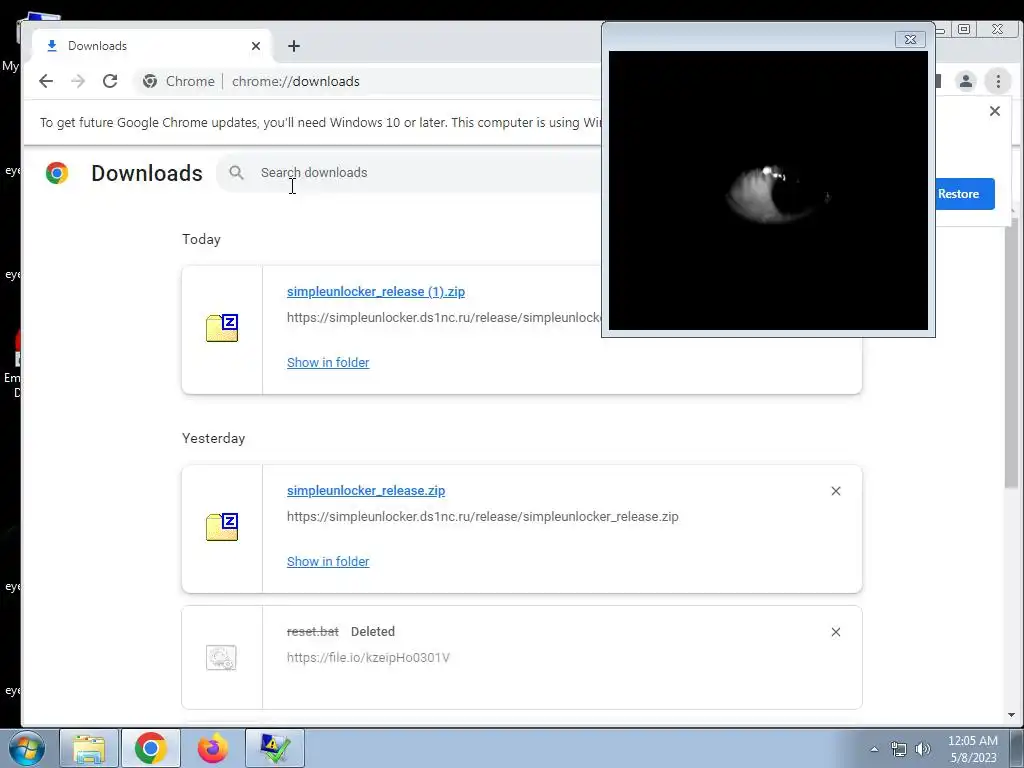The image size is (1024, 768).
Task: Show simpleunlocker_release (1).zip in folder
Action: (328, 362)
